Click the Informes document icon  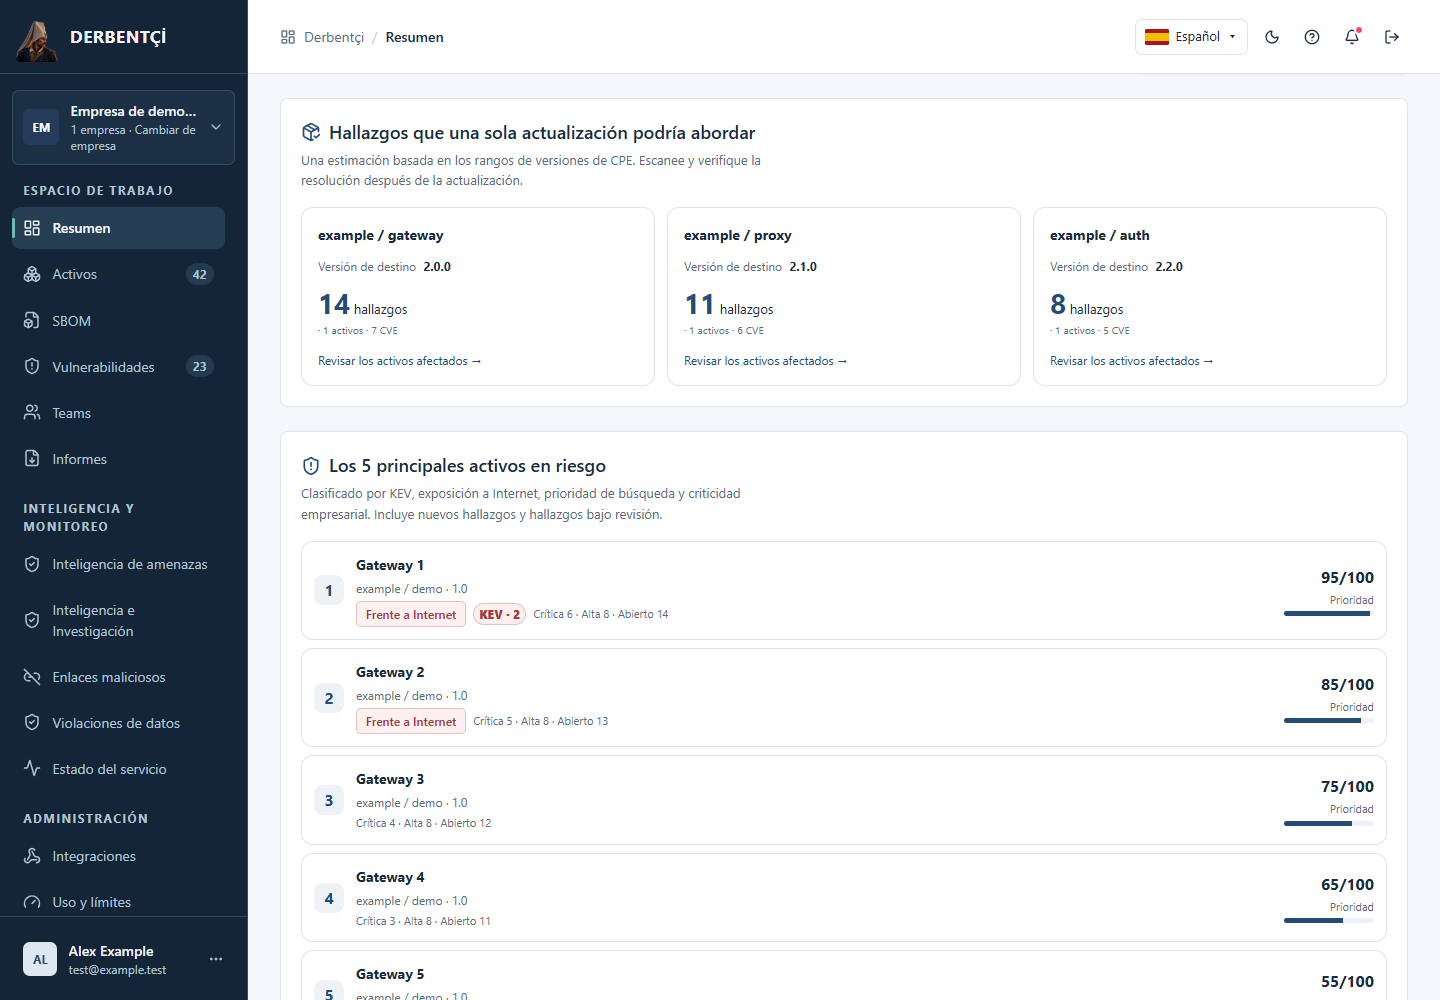32,459
